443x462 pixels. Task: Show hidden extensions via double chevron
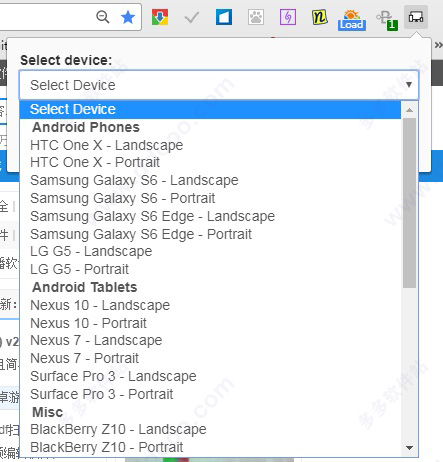coord(439,45)
